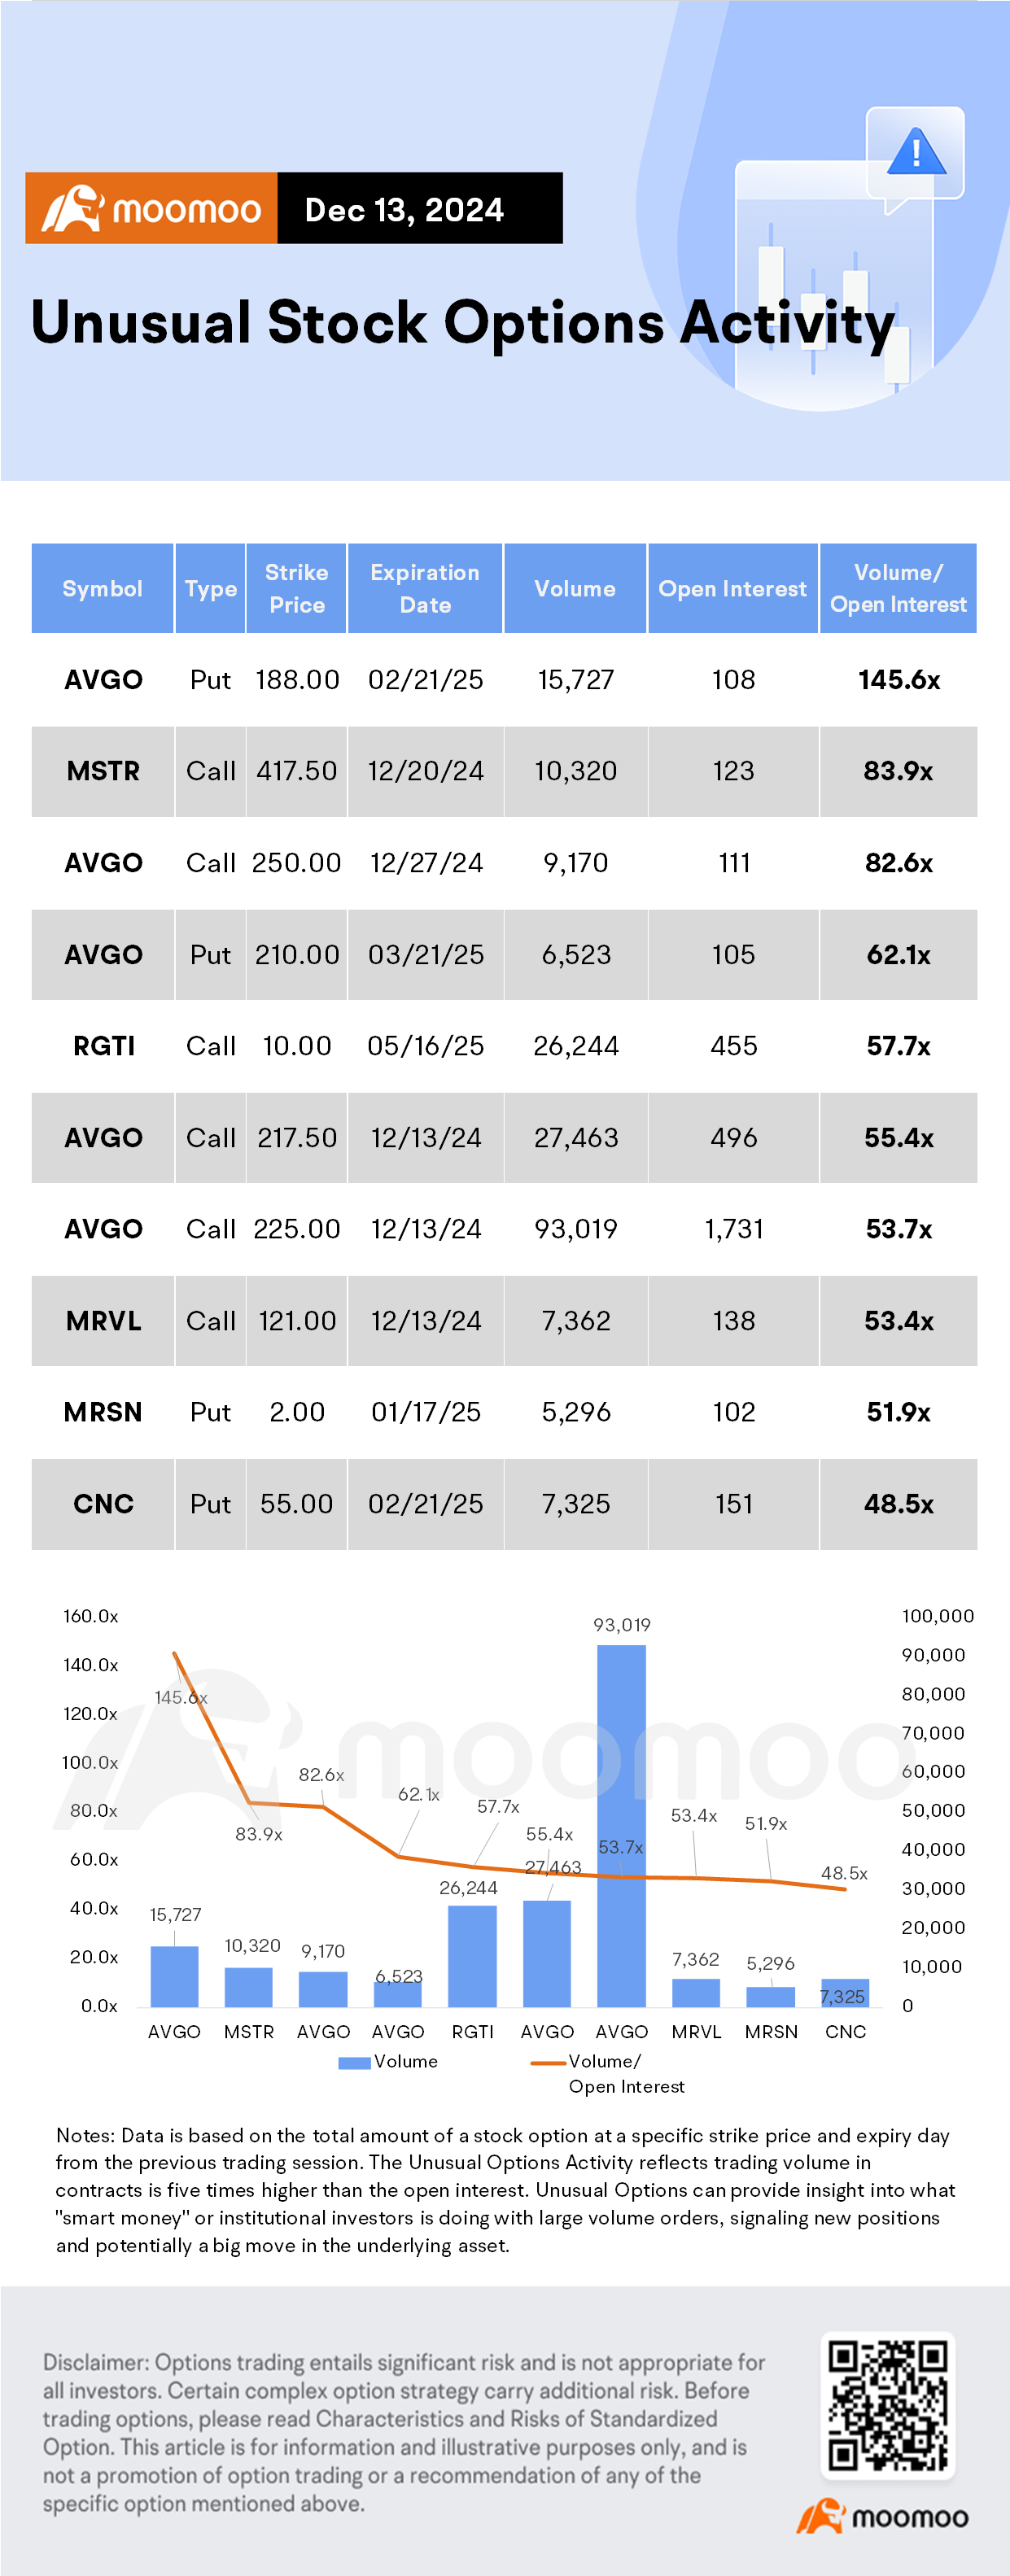Viewport: 1010px width, 2576px height.
Task: Click the 145.6x ratio value in the table
Action: pyautogui.click(x=898, y=680)
